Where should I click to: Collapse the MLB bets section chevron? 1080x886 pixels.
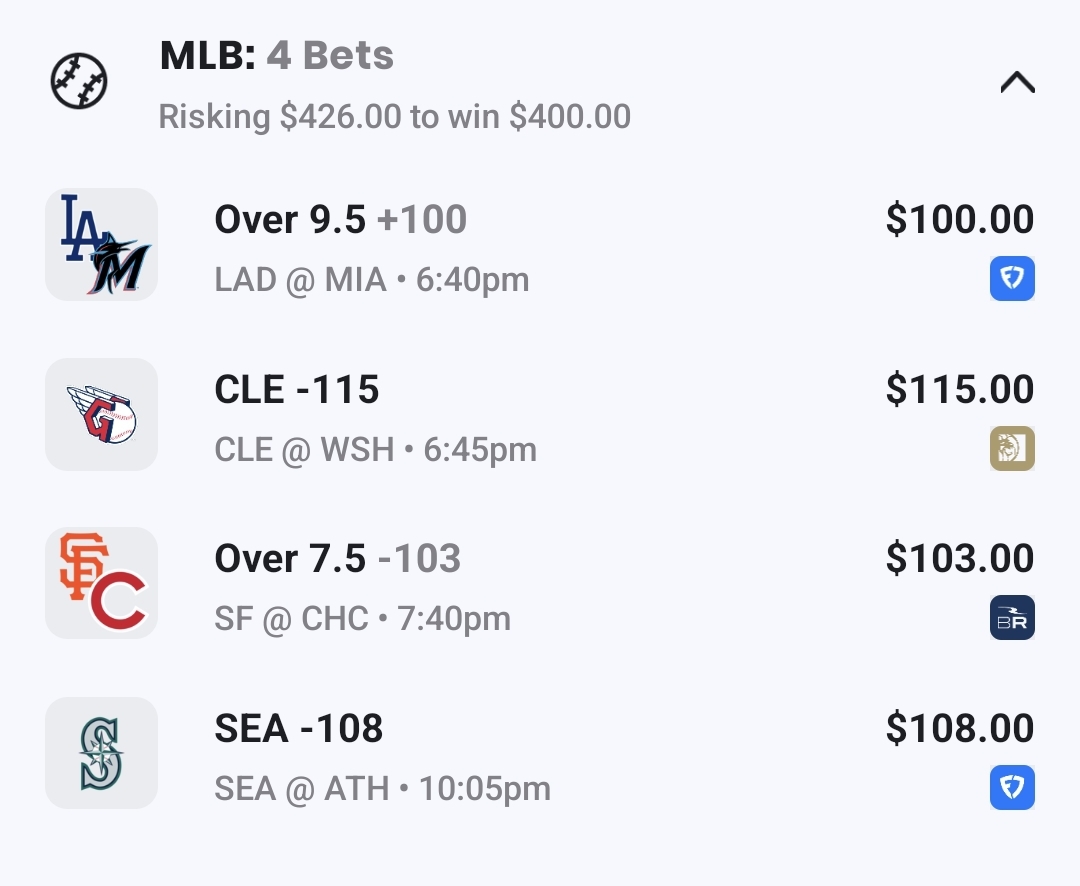click(x=1017, y=83)
